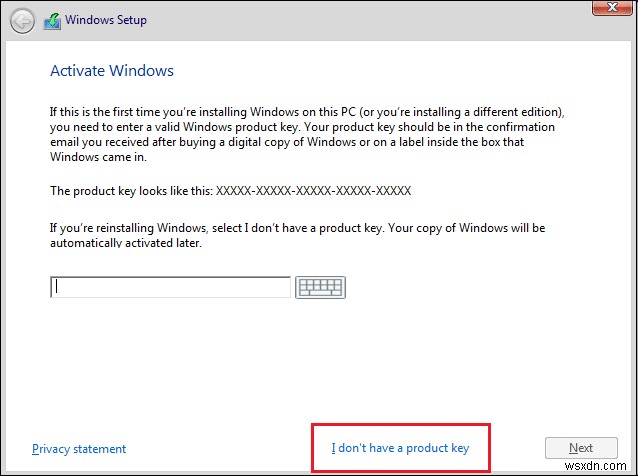Click the Windows Setup title bar icon
Image resolution: width=638 pixels, height=476 pixels.
point(52,18)
